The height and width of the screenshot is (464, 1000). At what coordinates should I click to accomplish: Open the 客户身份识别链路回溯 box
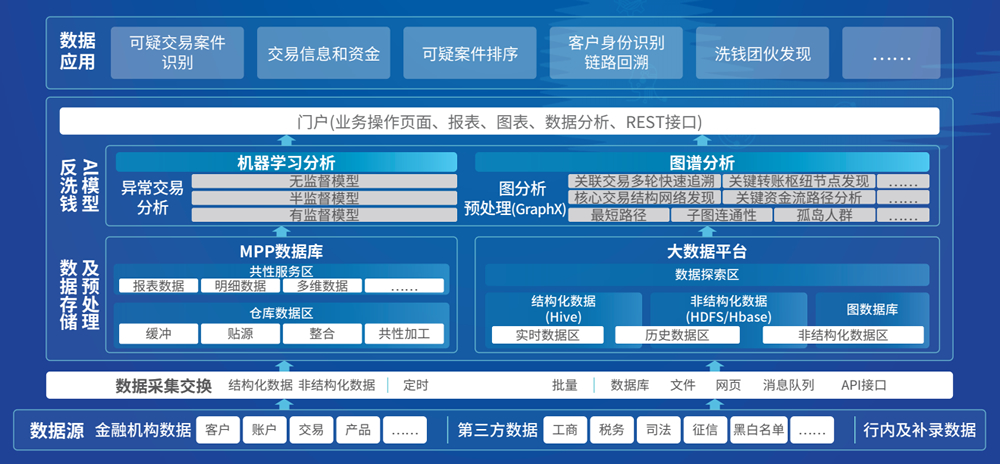[616, 53]
